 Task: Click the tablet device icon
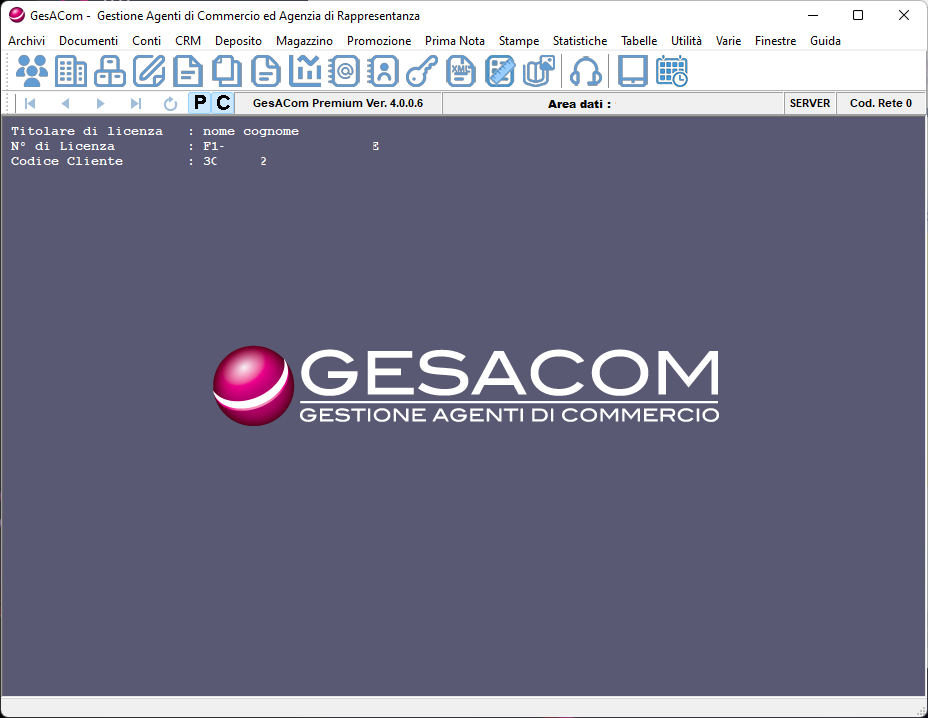[633, 71]
